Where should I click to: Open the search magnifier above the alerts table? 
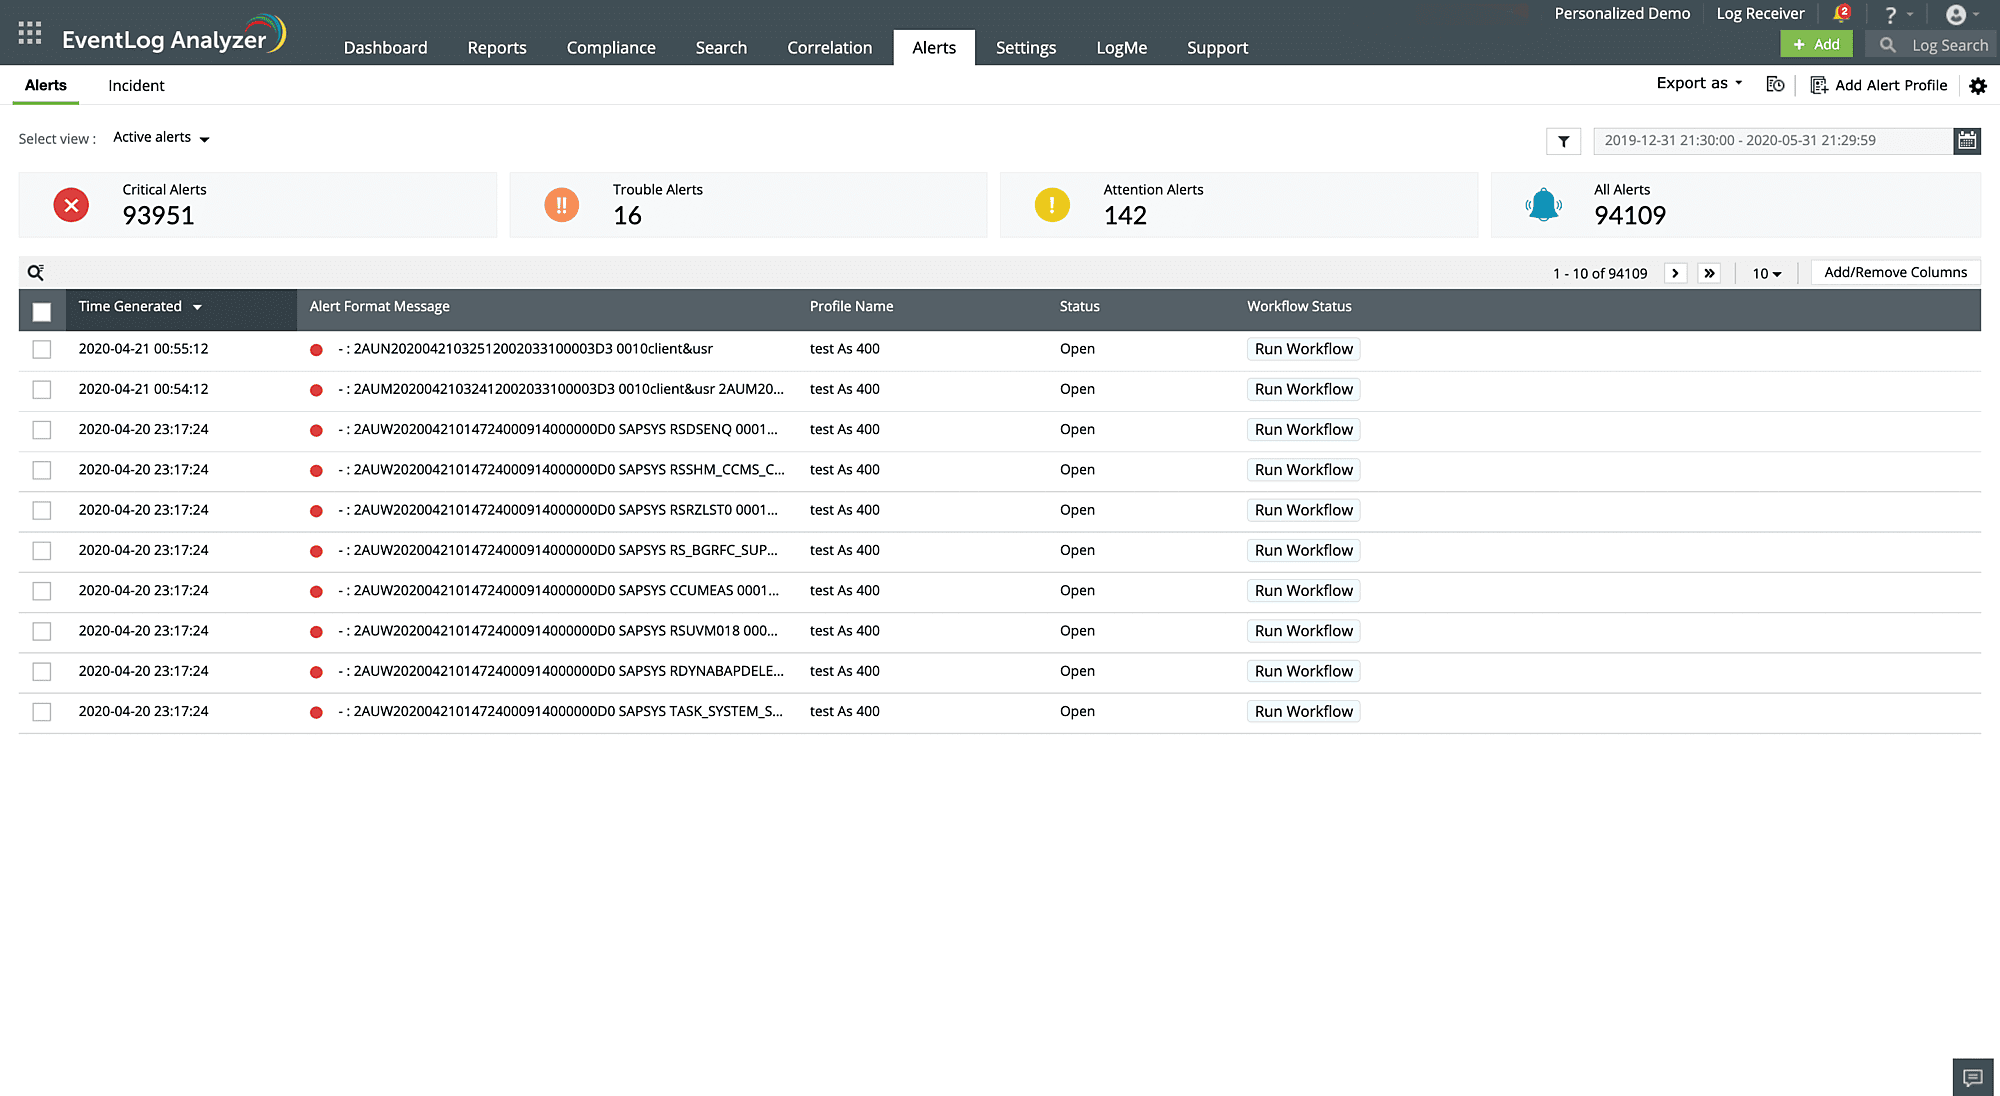tap(36, 271)
